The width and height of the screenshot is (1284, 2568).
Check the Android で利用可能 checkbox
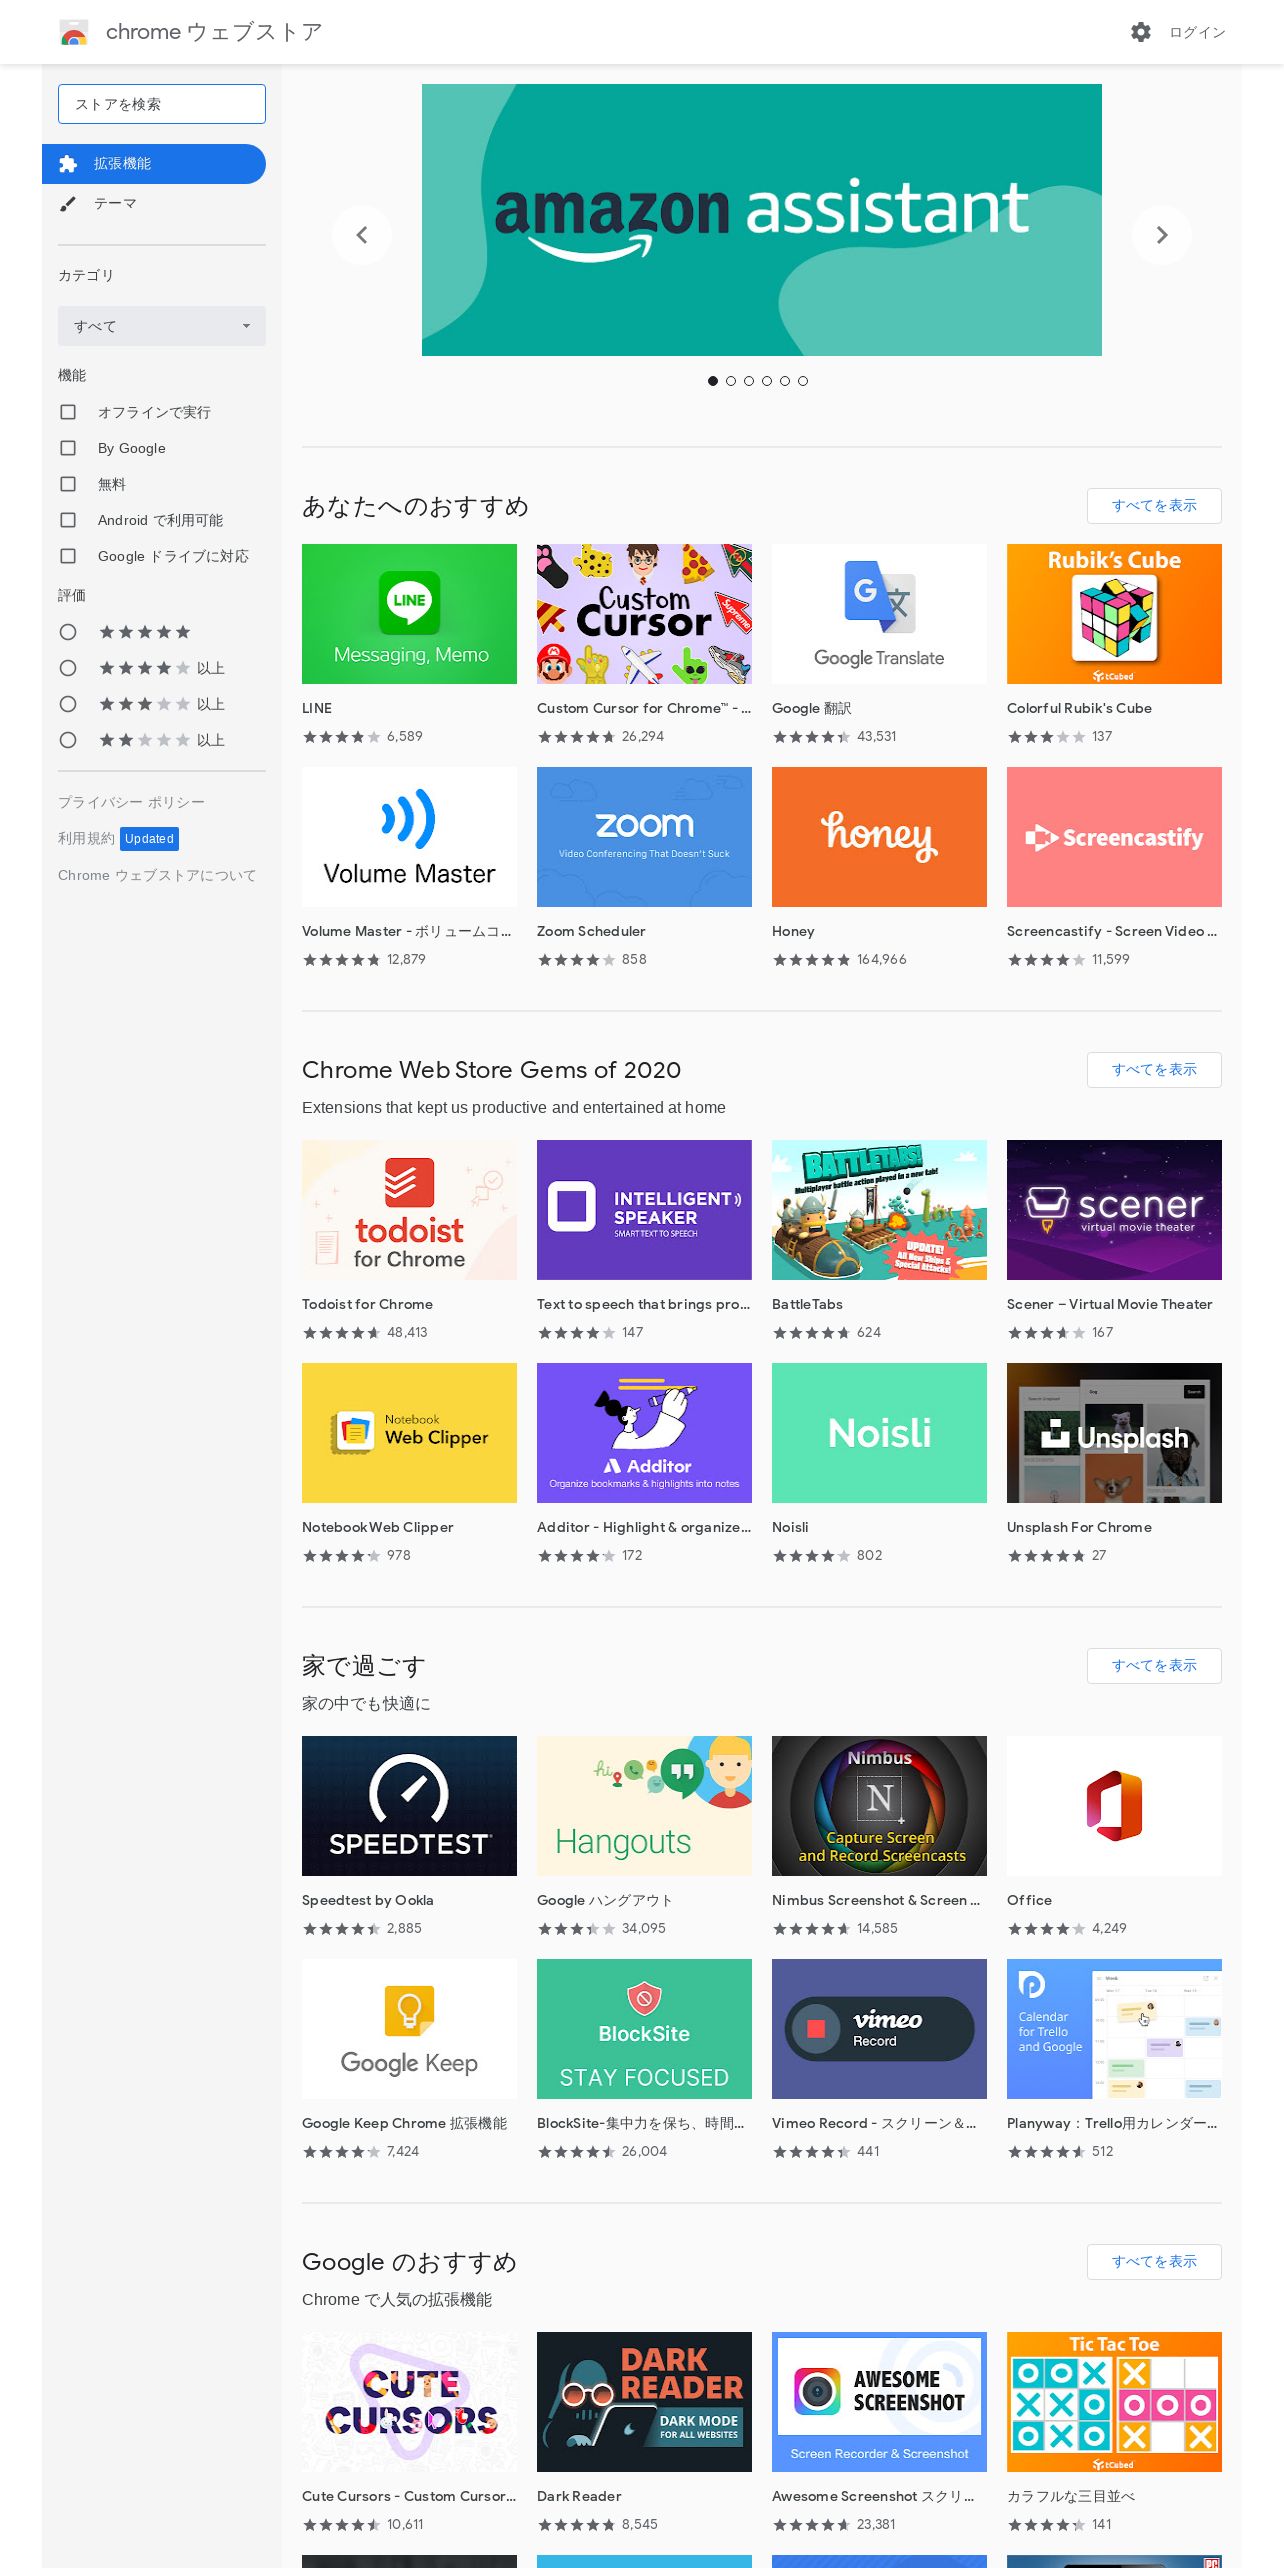click(x=68, y=520)
